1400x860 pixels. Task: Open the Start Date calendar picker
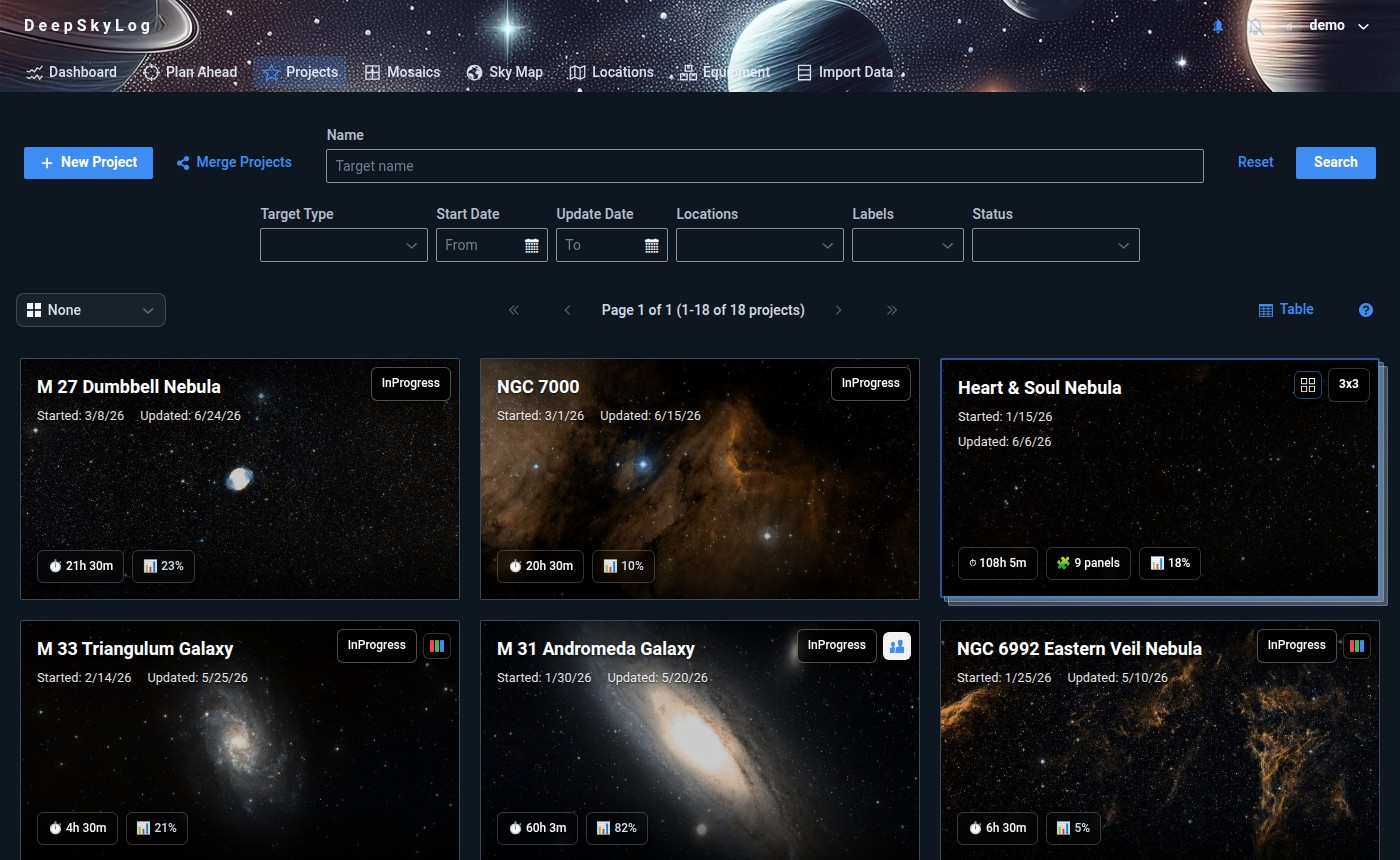(532, 245)
